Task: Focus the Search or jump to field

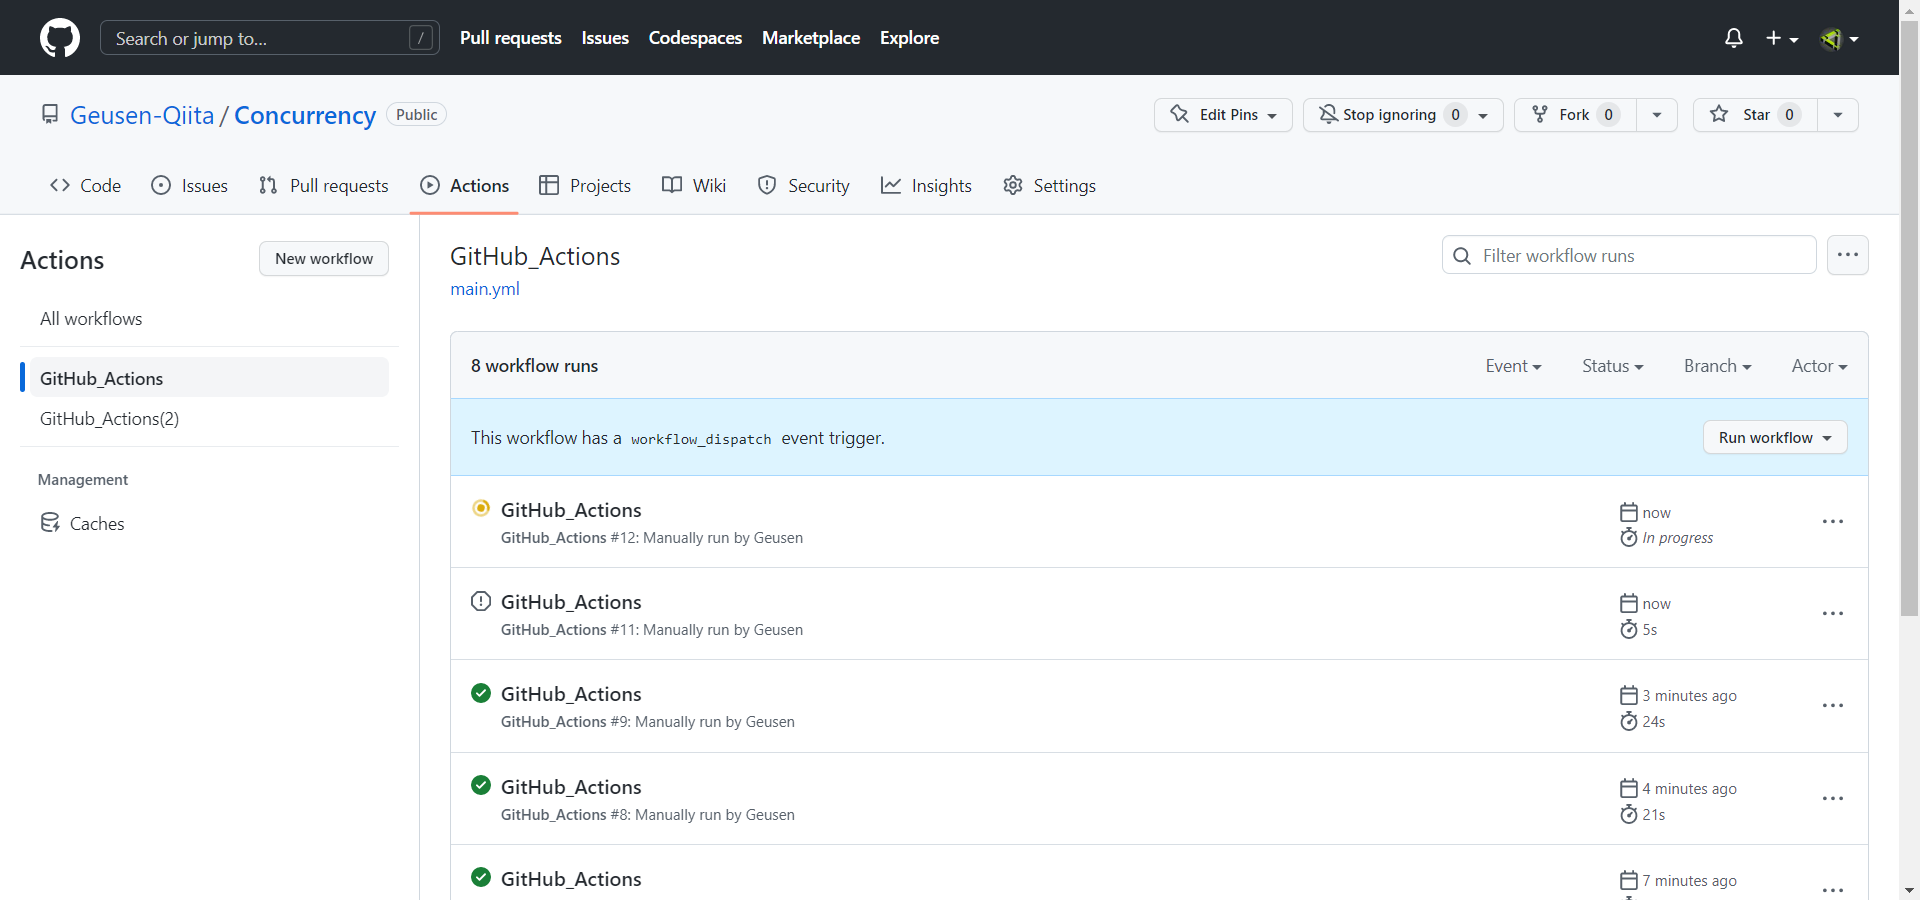Action: 270,38
